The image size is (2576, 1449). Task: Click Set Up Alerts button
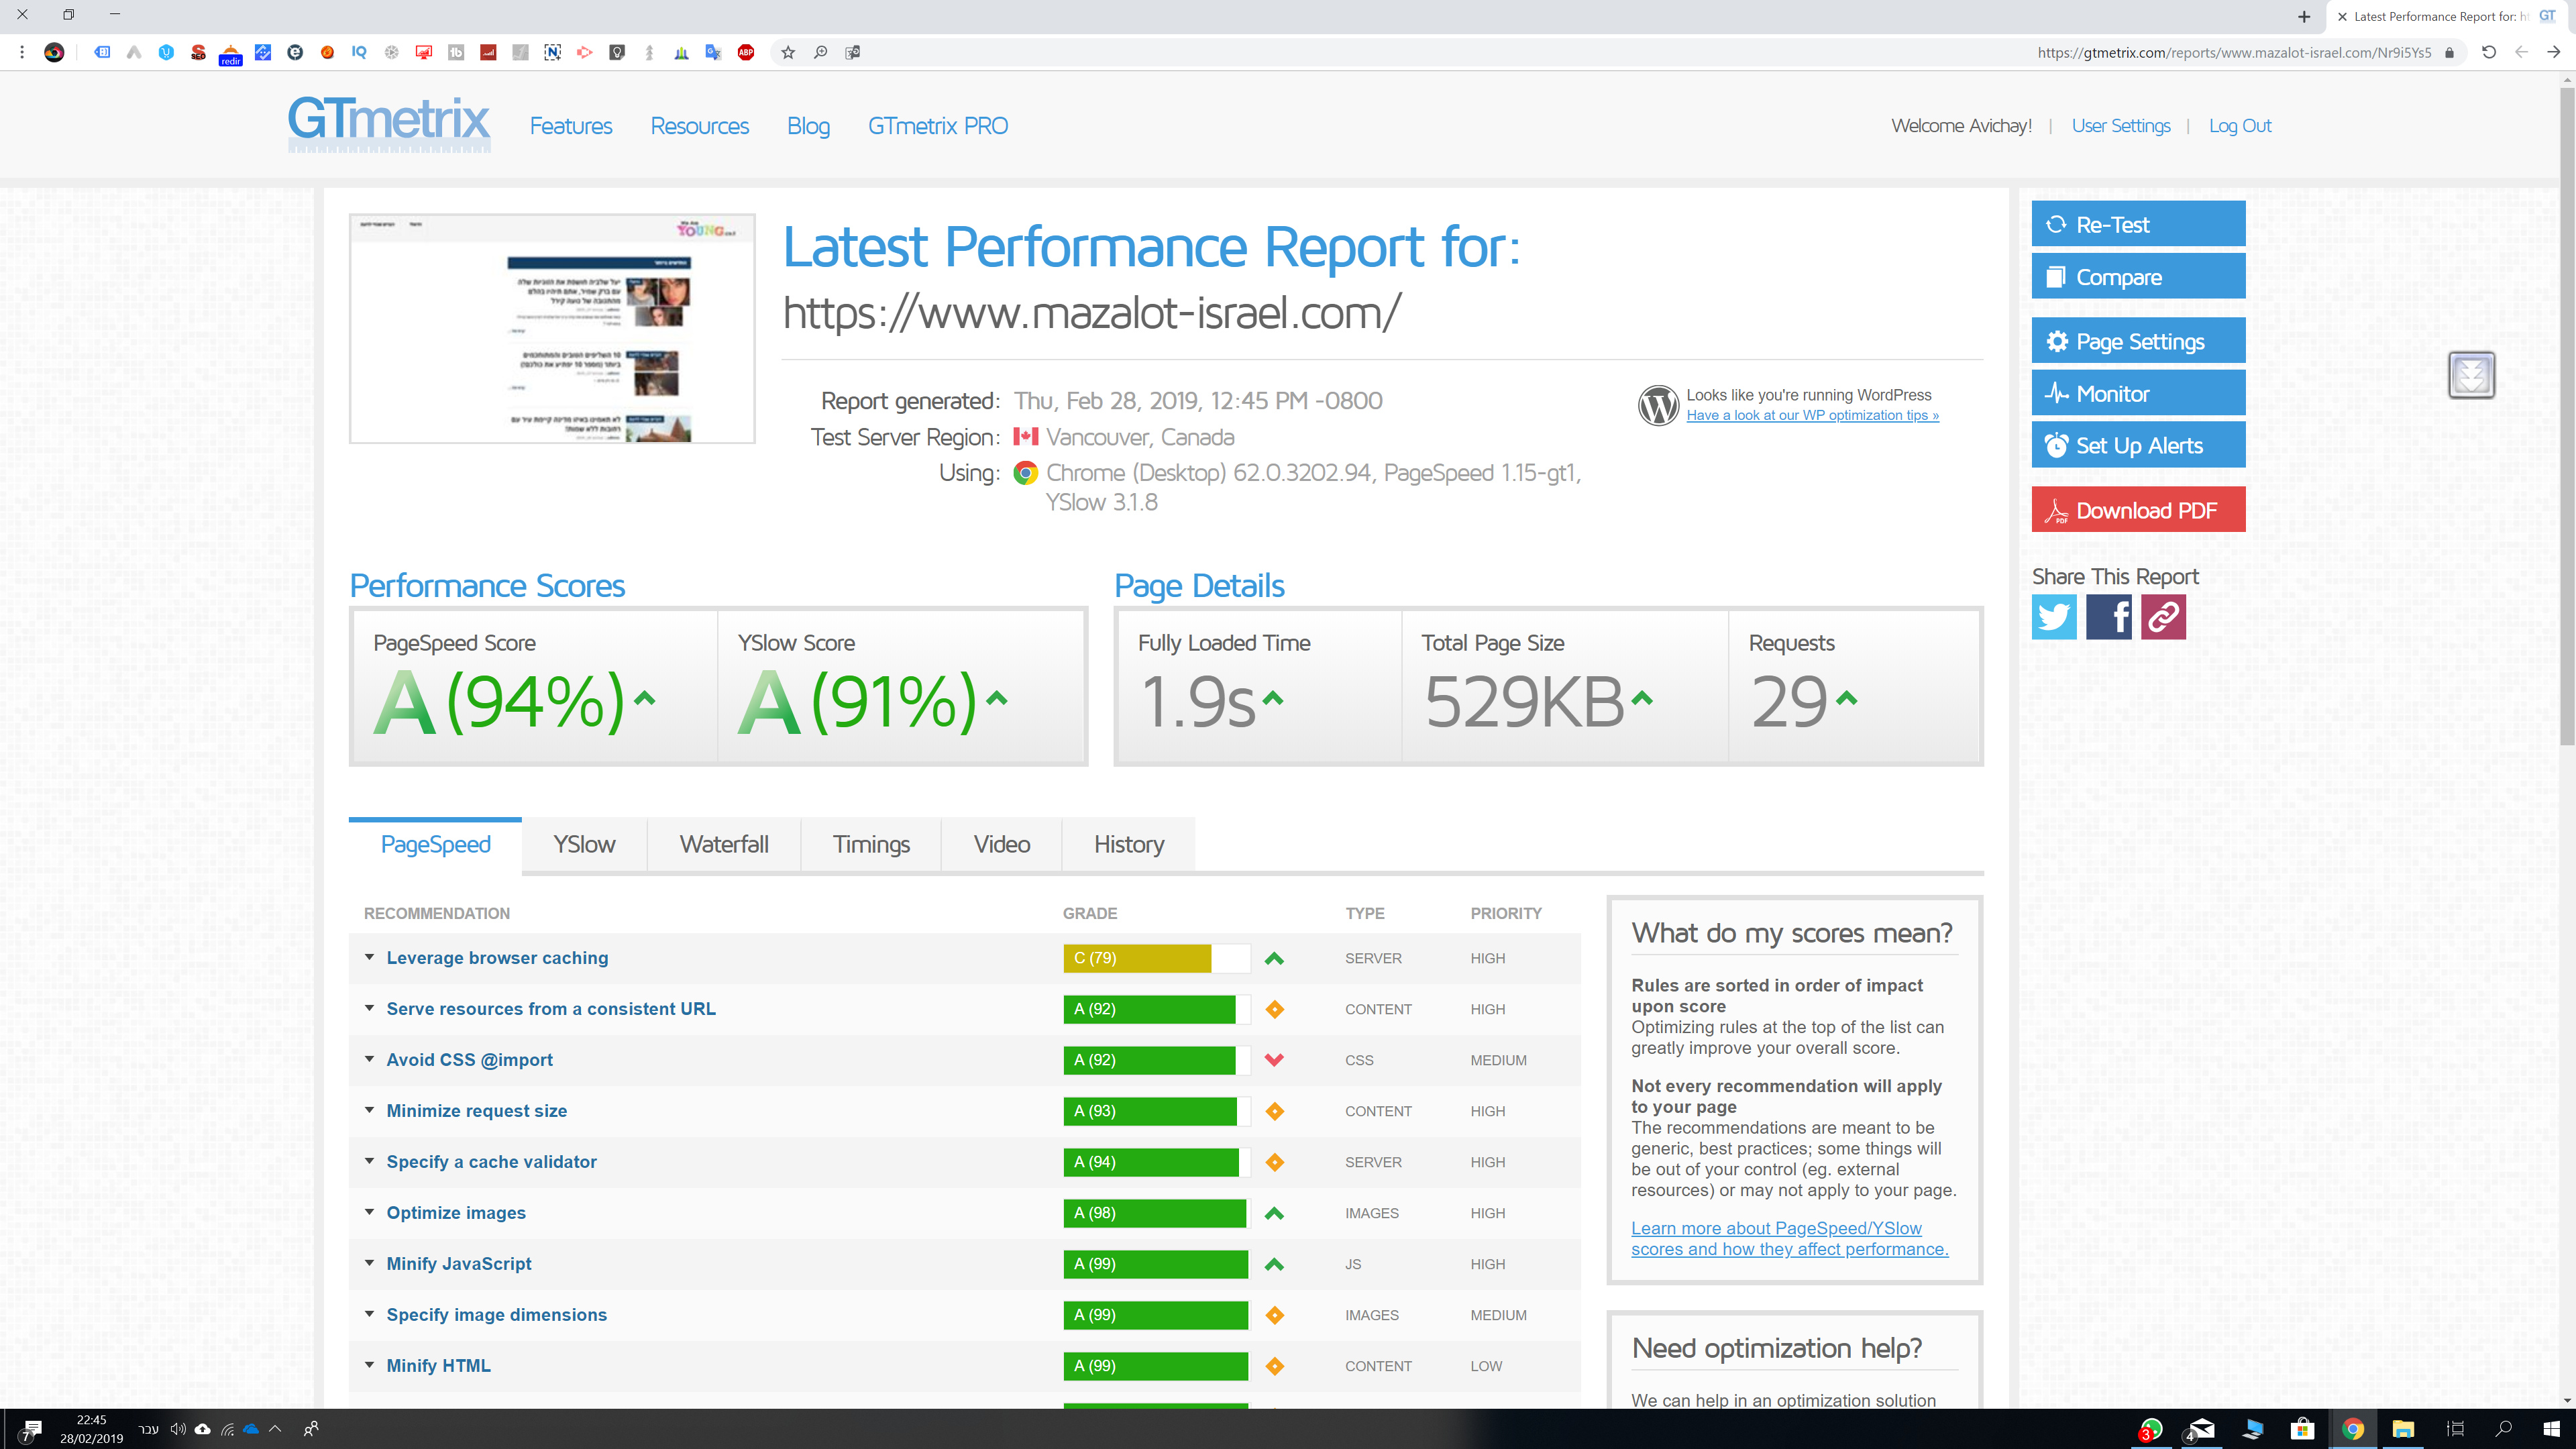click(x=2138, y=445)
